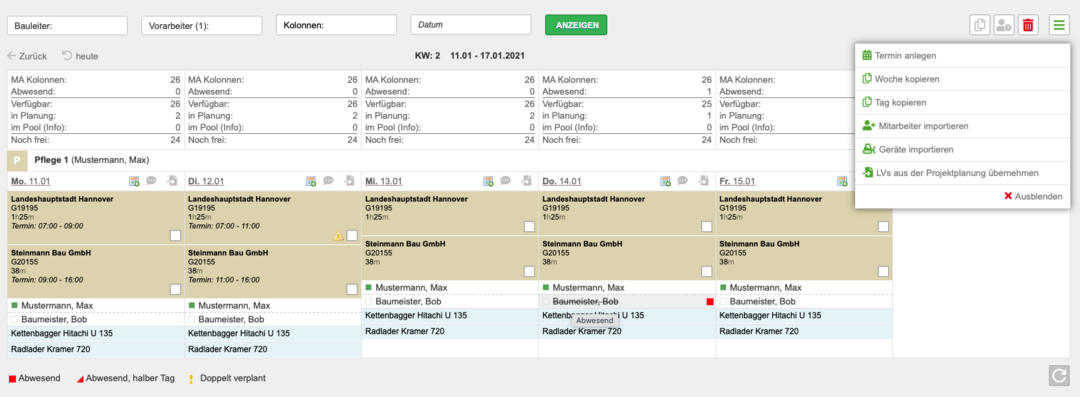Go back with the Zurück link
Screen dimensions: 1080x397
point(27,56)
